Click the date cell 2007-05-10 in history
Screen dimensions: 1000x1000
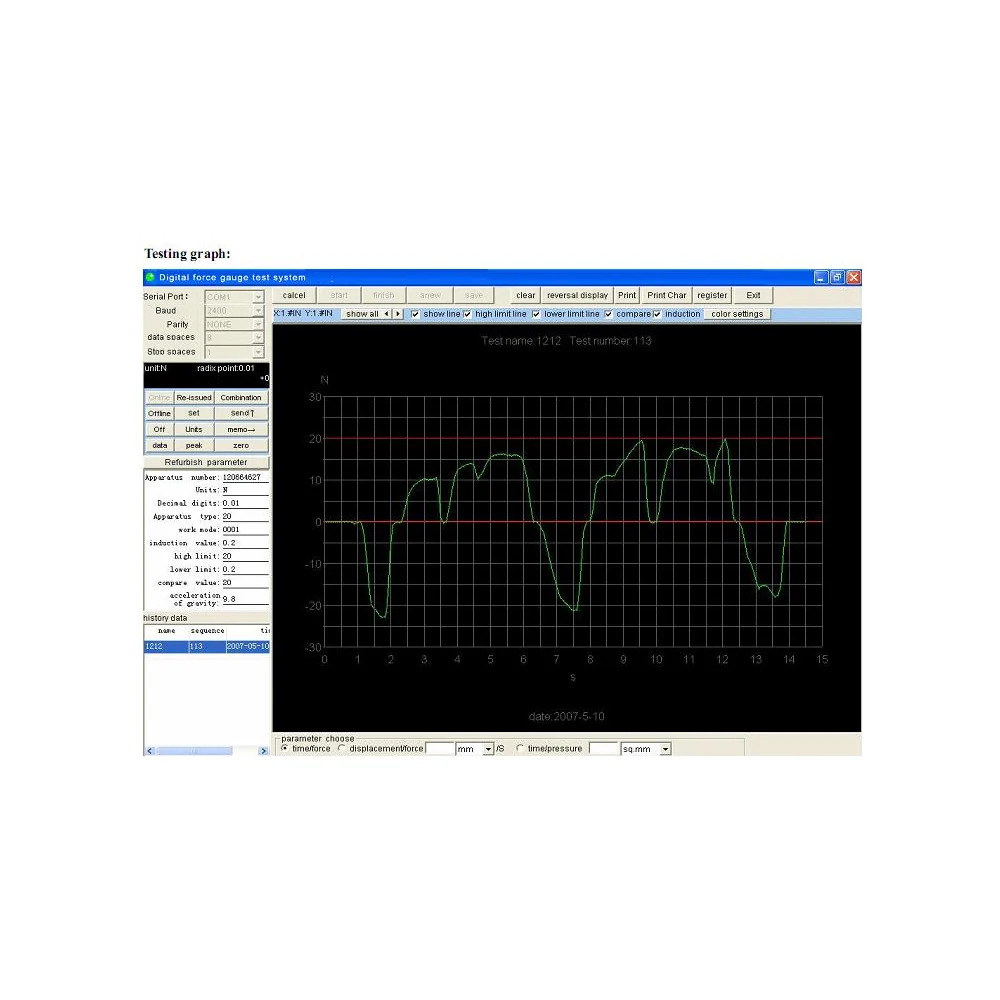pyautogui.click(x=247, y=646)
